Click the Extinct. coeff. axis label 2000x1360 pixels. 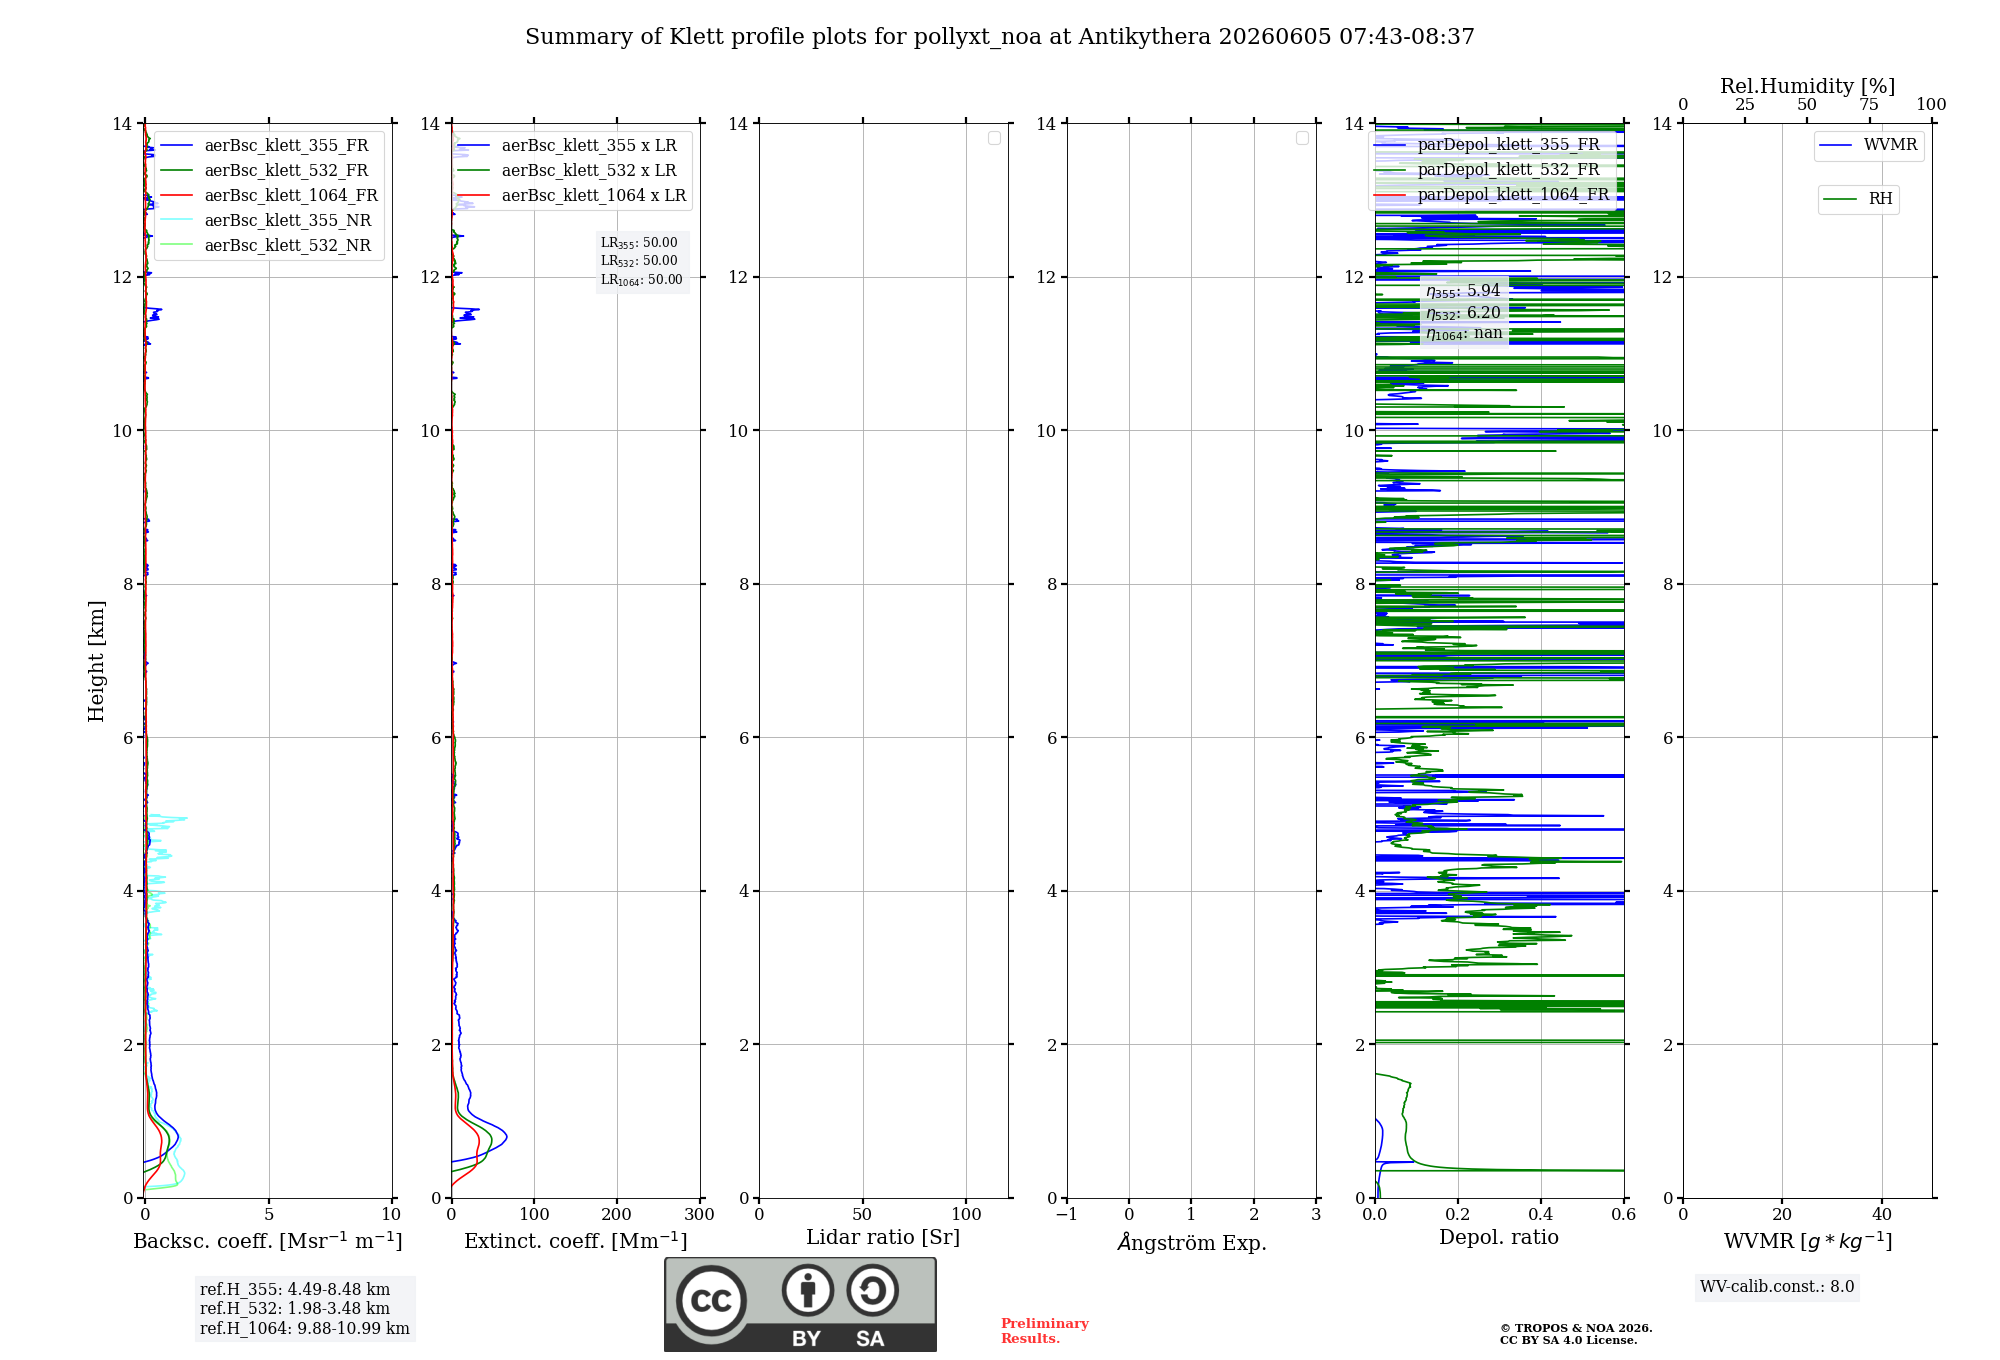[576, 1240]
